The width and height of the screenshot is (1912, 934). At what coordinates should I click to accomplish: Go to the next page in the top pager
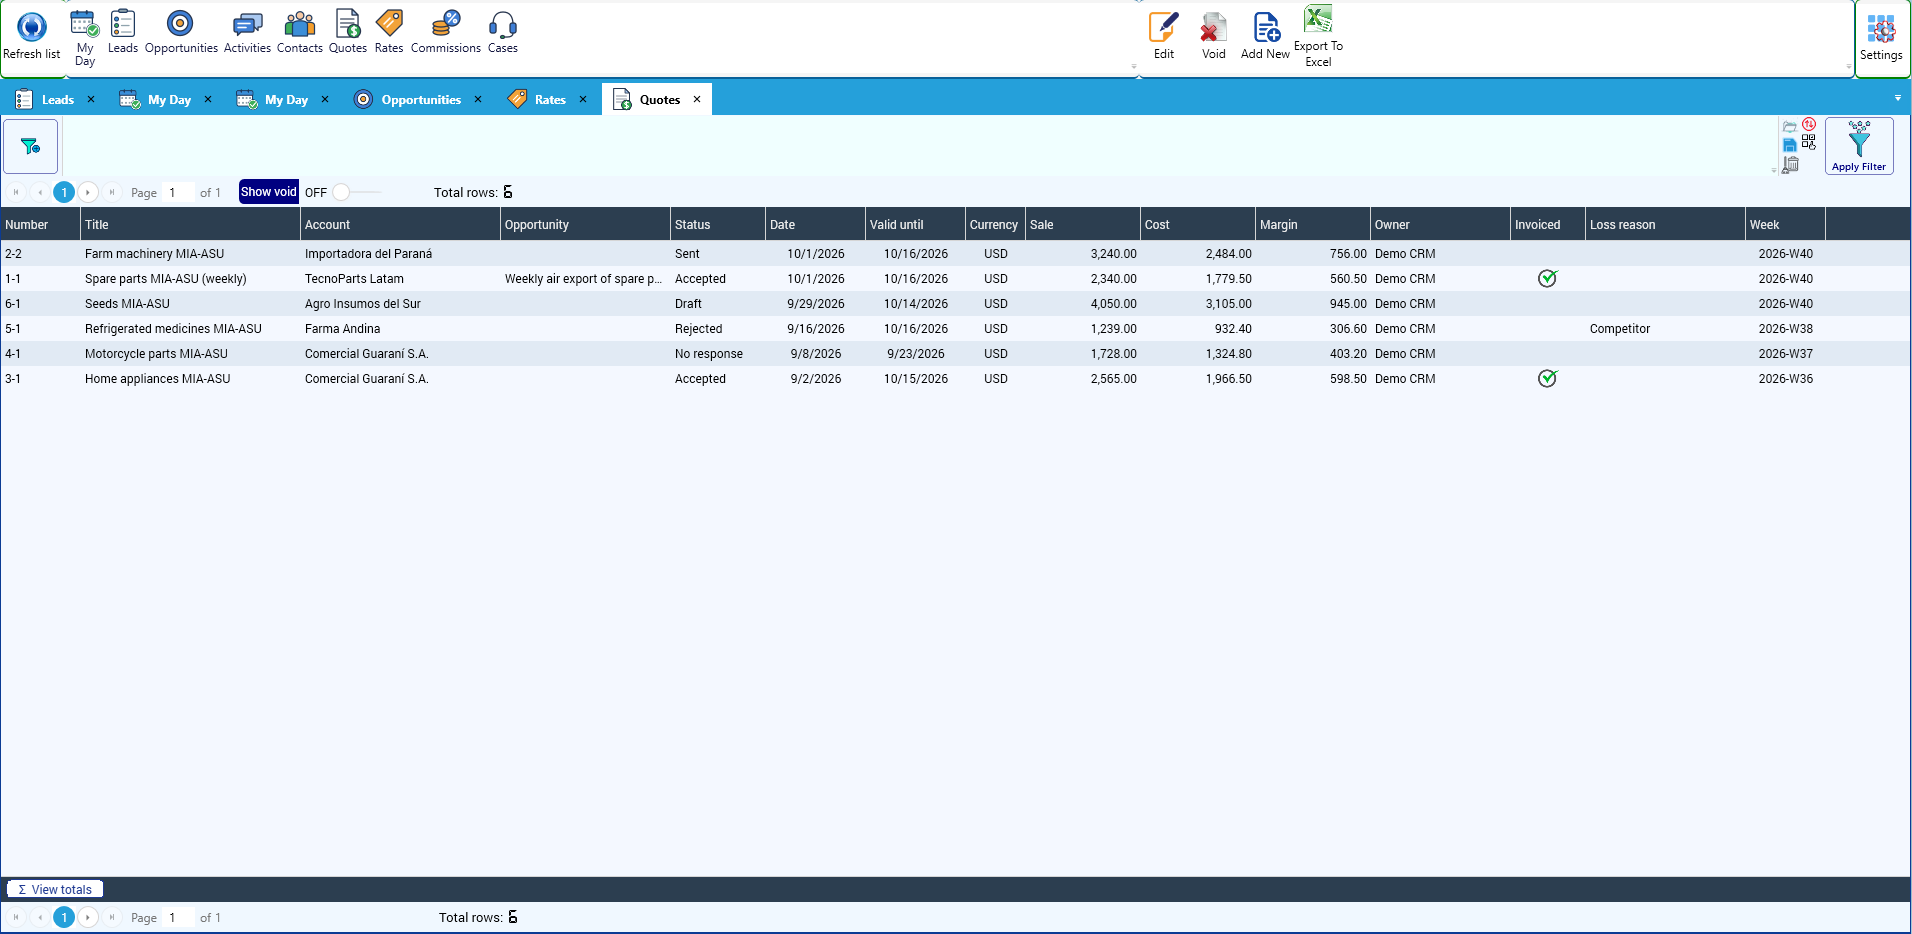pyautogui.click(x=88, y=192)
